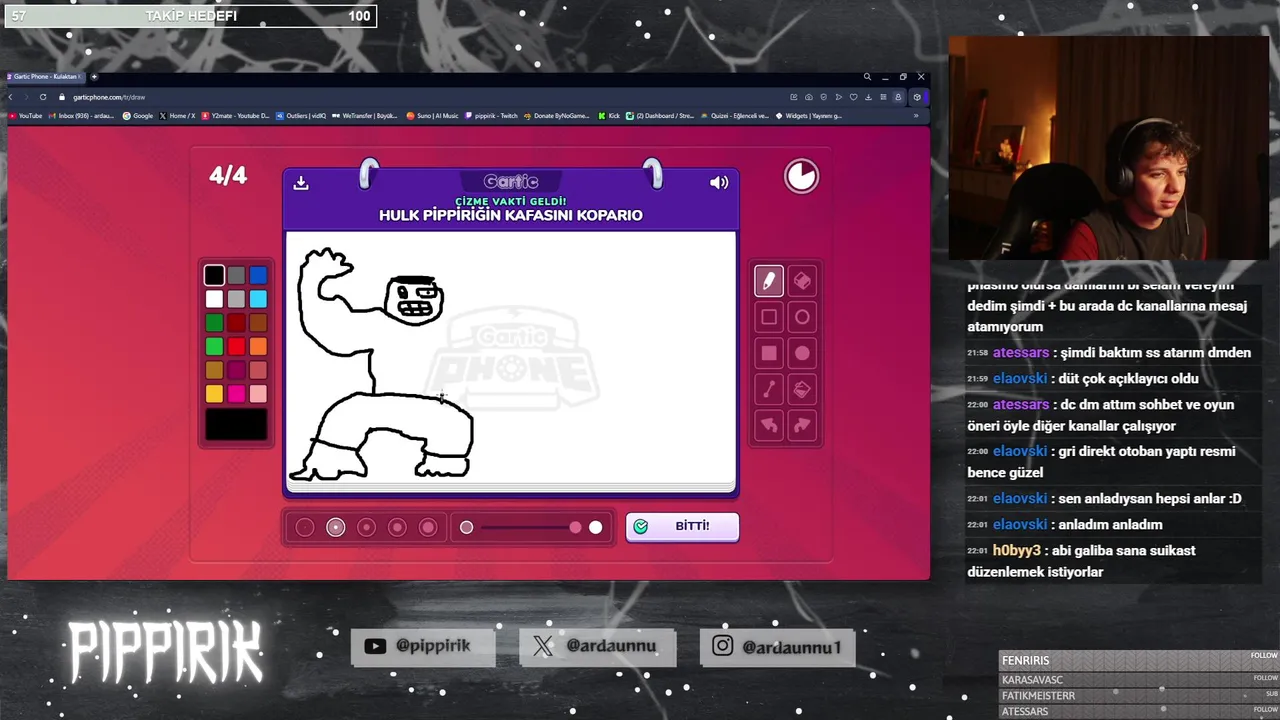Open the pippirik - Twitch bookmark

tap(491, 116)
